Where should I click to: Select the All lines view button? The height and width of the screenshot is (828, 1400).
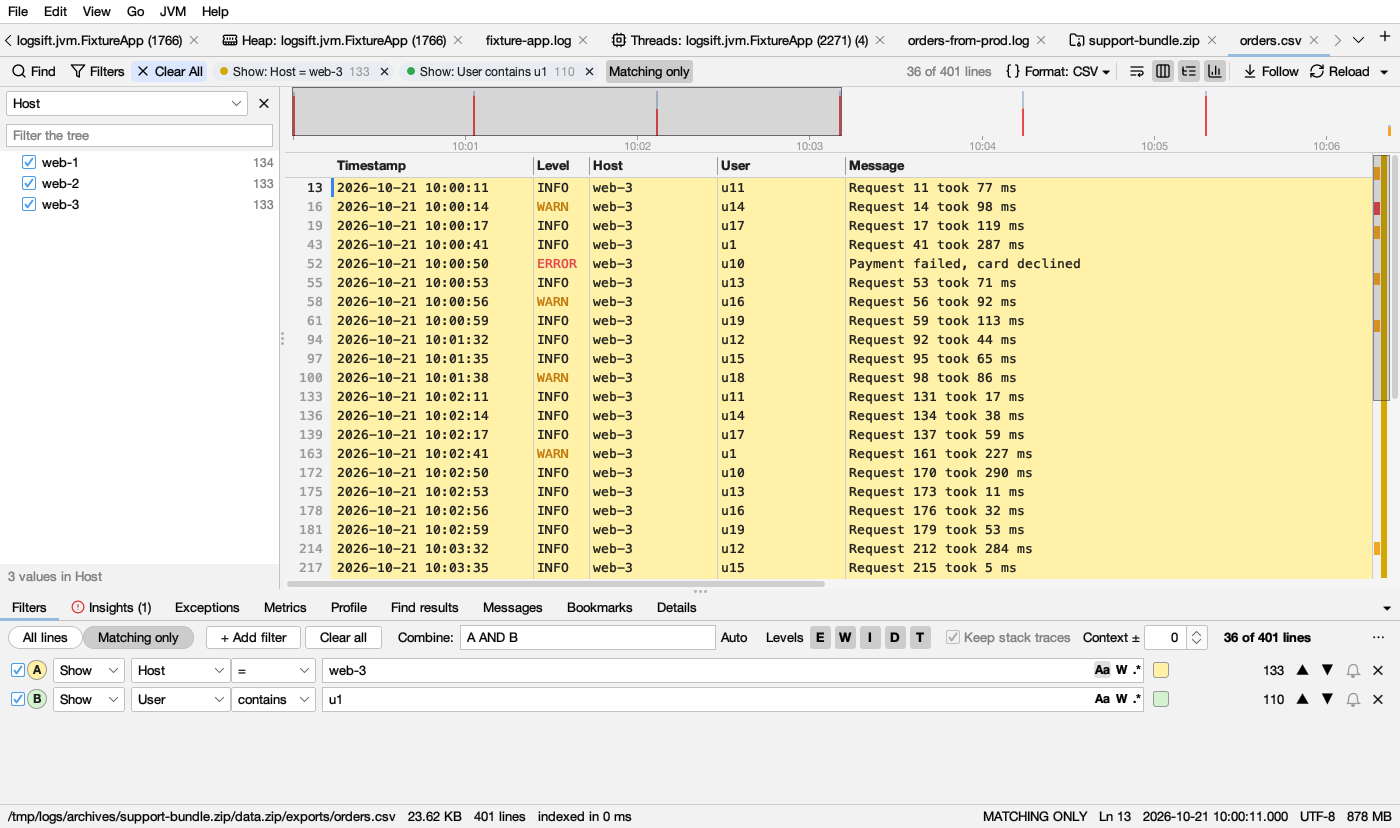pos(45,637)
